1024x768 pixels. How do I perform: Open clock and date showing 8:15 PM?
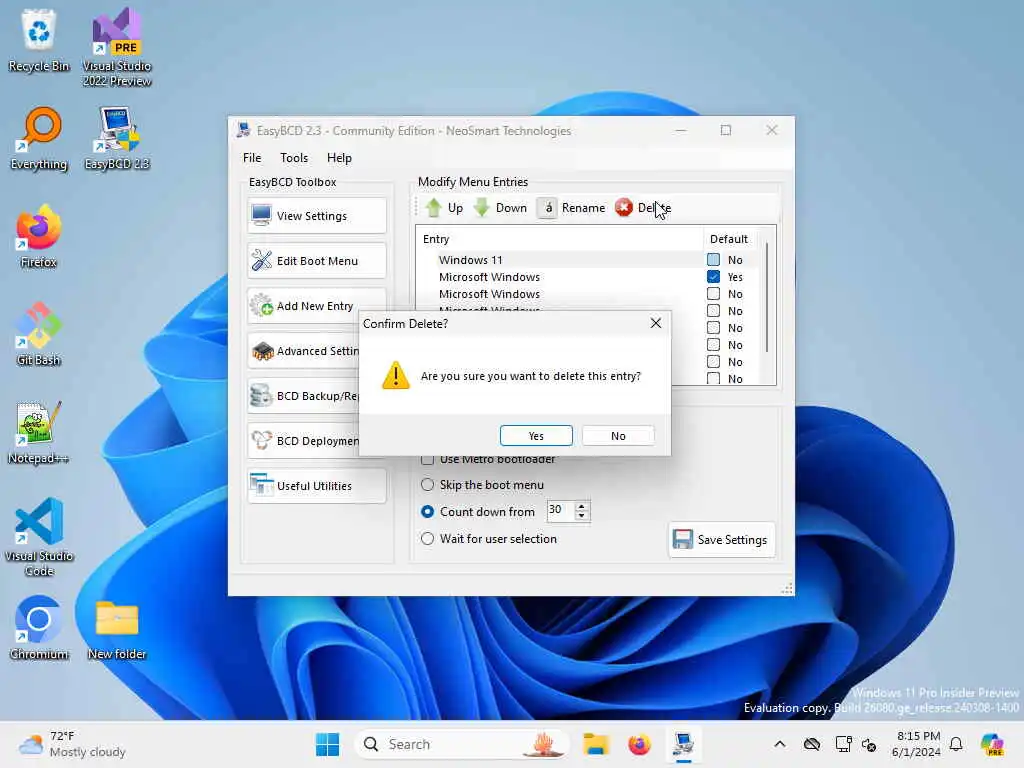[x=917, y=744]
